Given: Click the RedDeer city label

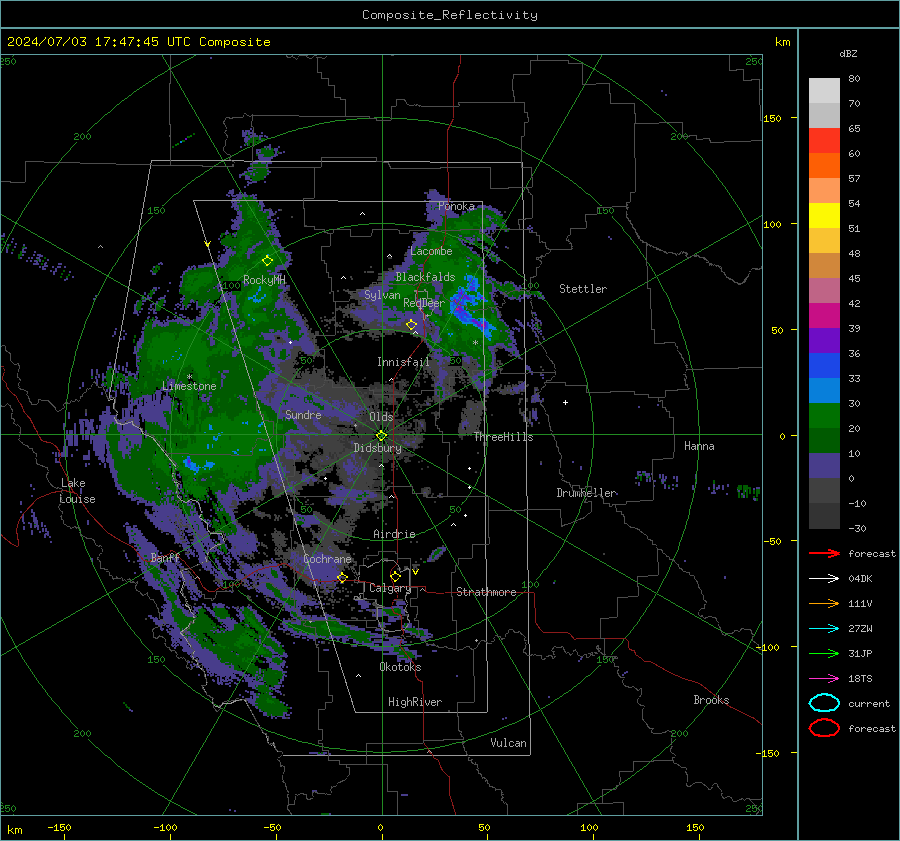Looking at the screenshot, I should click(424, 303).
